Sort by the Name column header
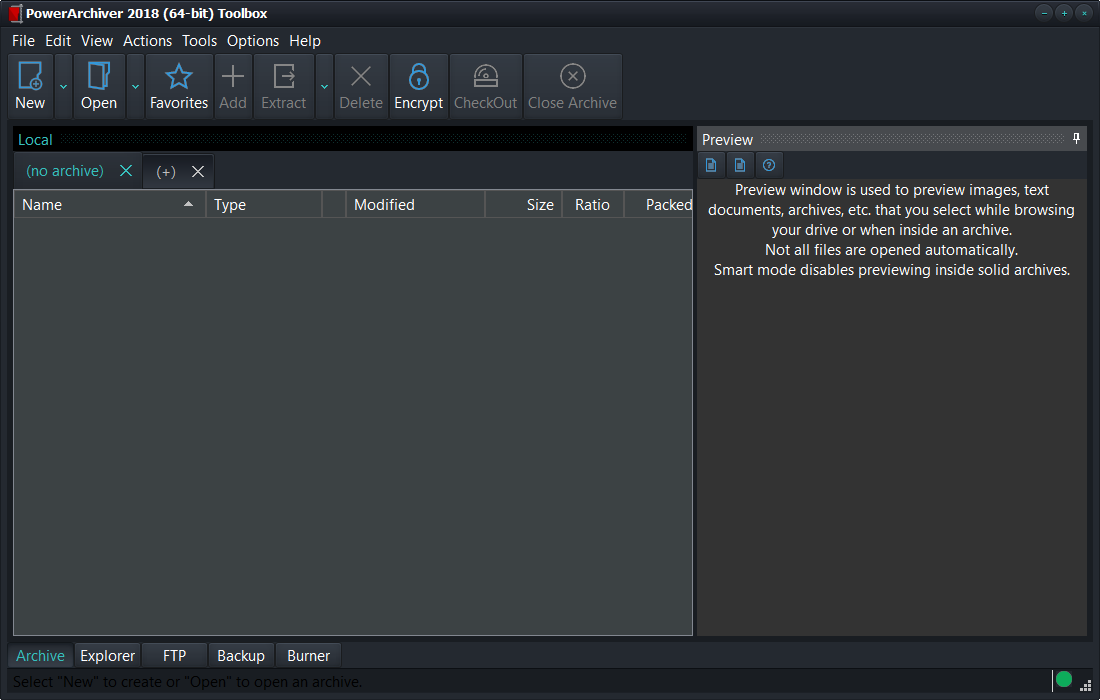 (109, 205)
